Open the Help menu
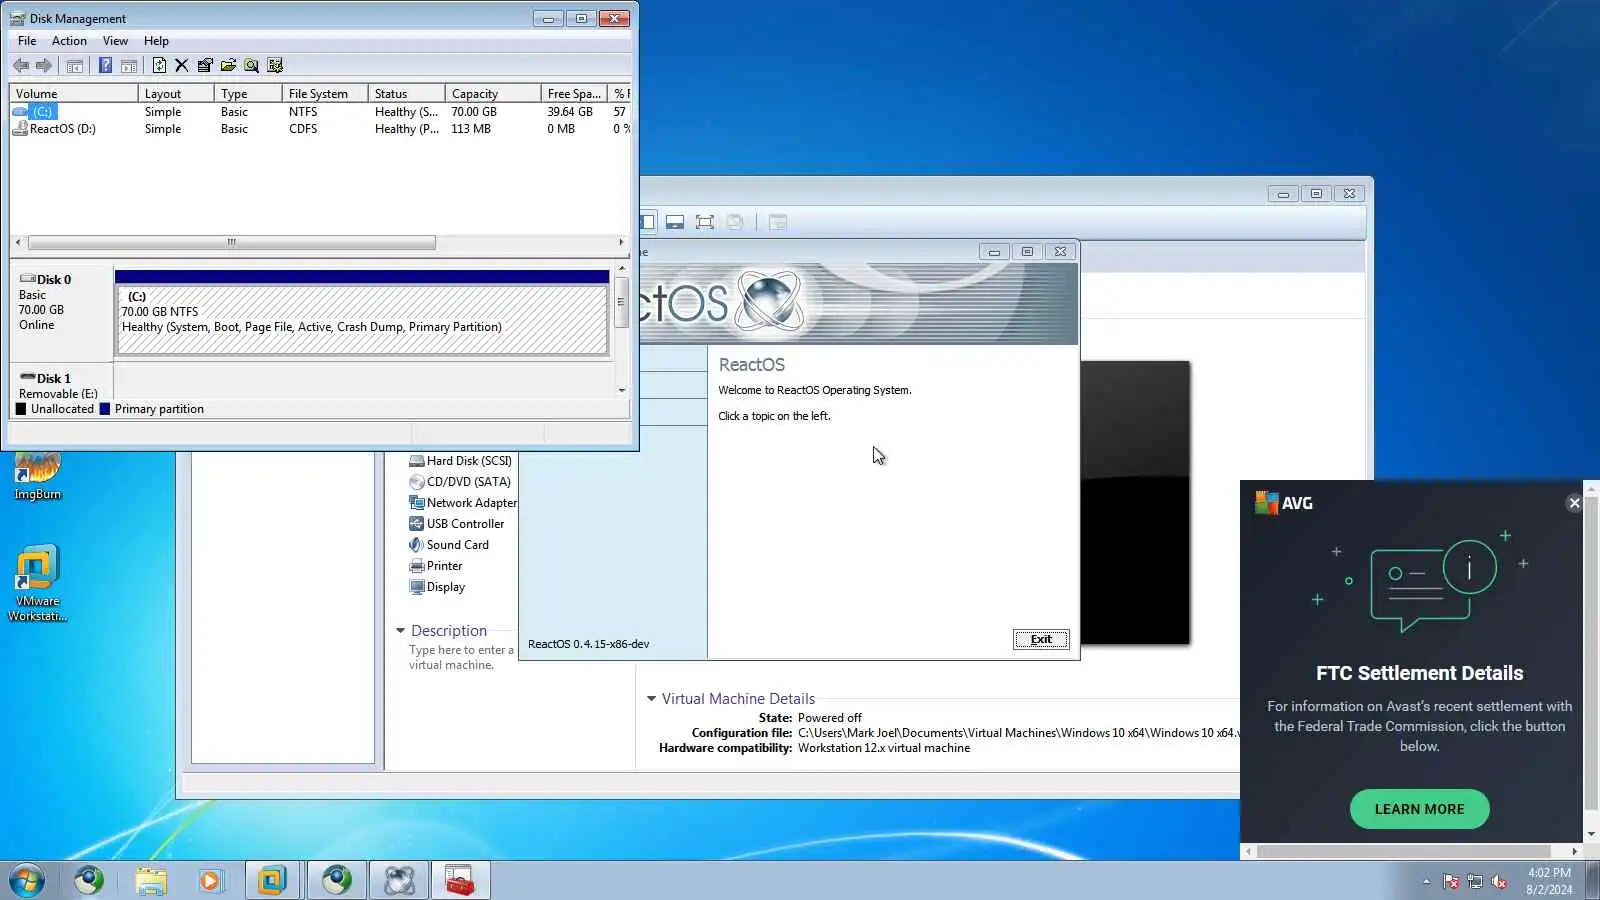1600x900 pixels. coord(156,41)
